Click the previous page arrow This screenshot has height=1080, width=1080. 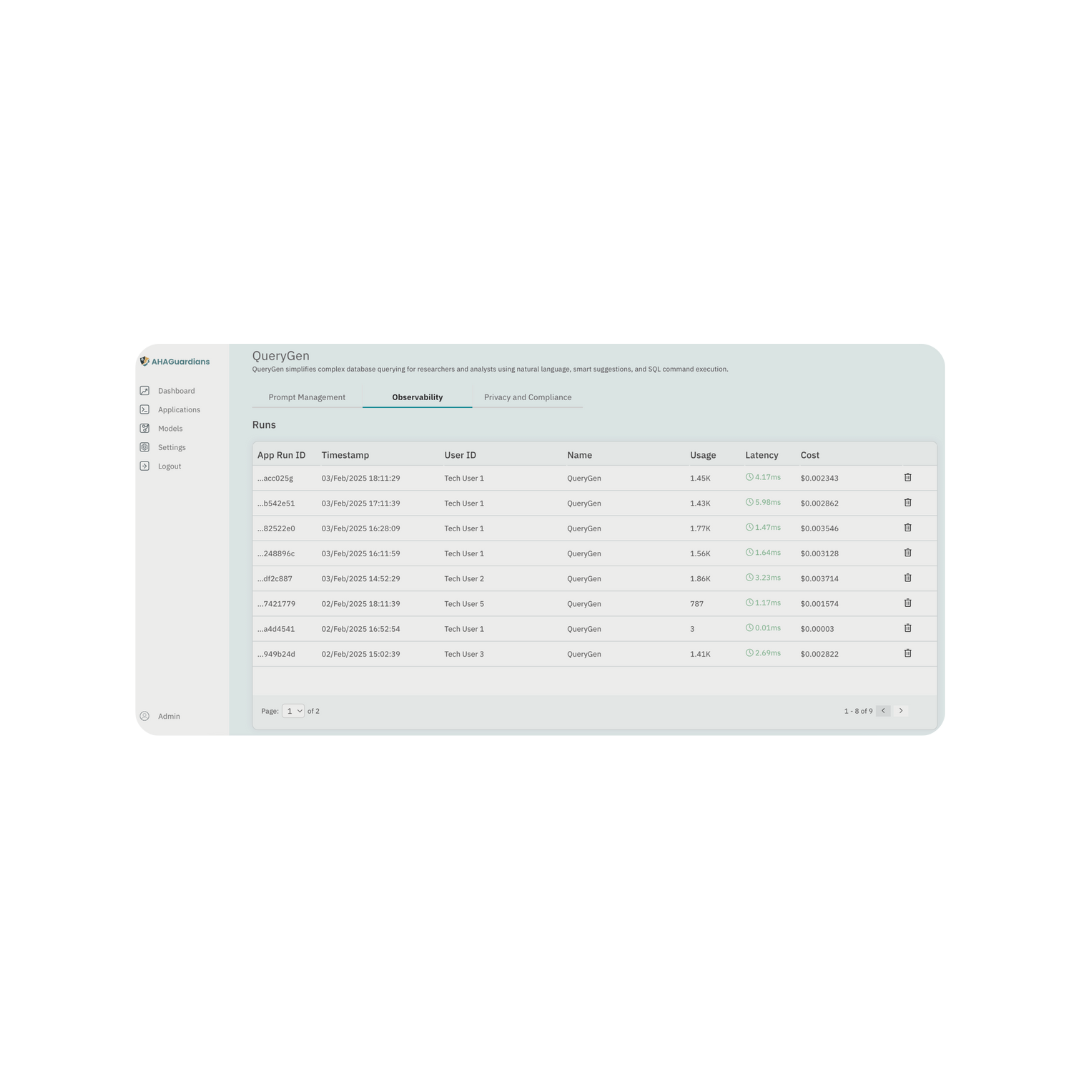[883, 711]
